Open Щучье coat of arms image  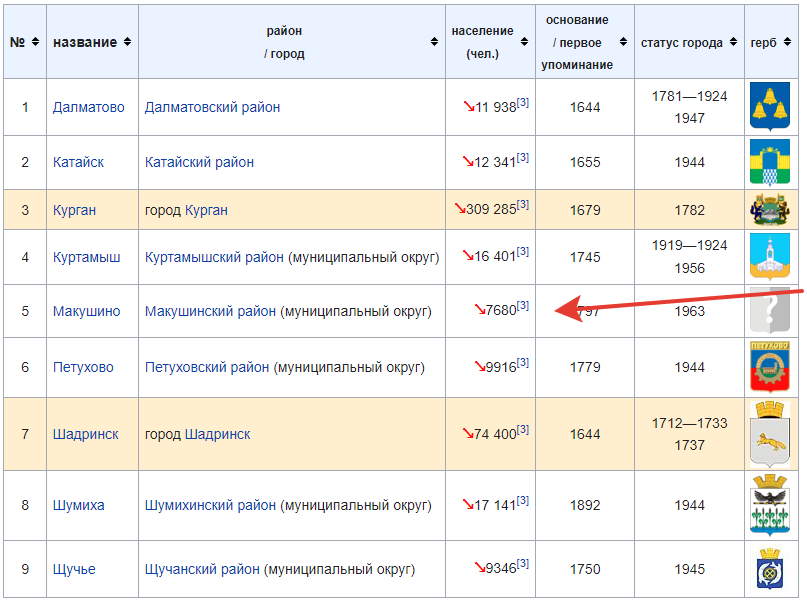(770, 569)
